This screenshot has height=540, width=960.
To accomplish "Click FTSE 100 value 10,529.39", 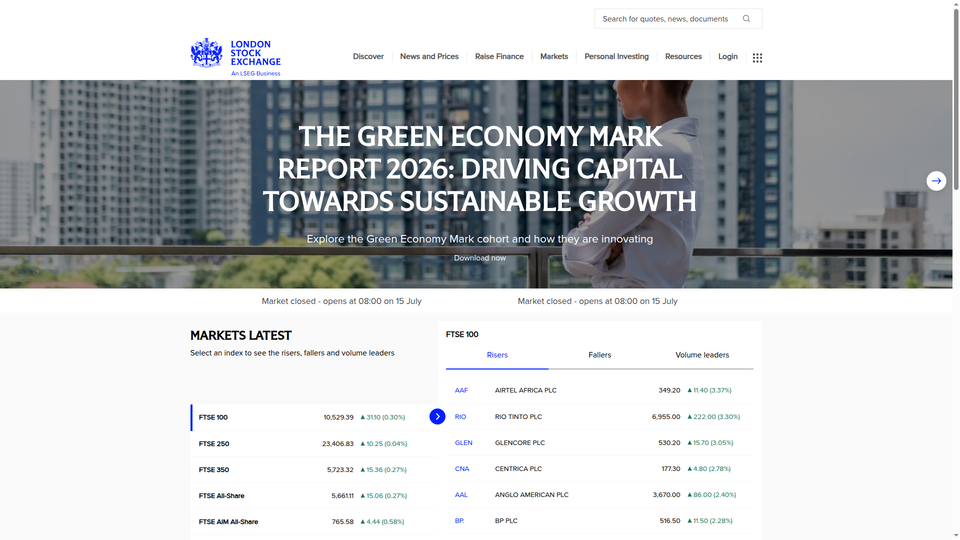I will pyautogui.click(x=339, y=417).
